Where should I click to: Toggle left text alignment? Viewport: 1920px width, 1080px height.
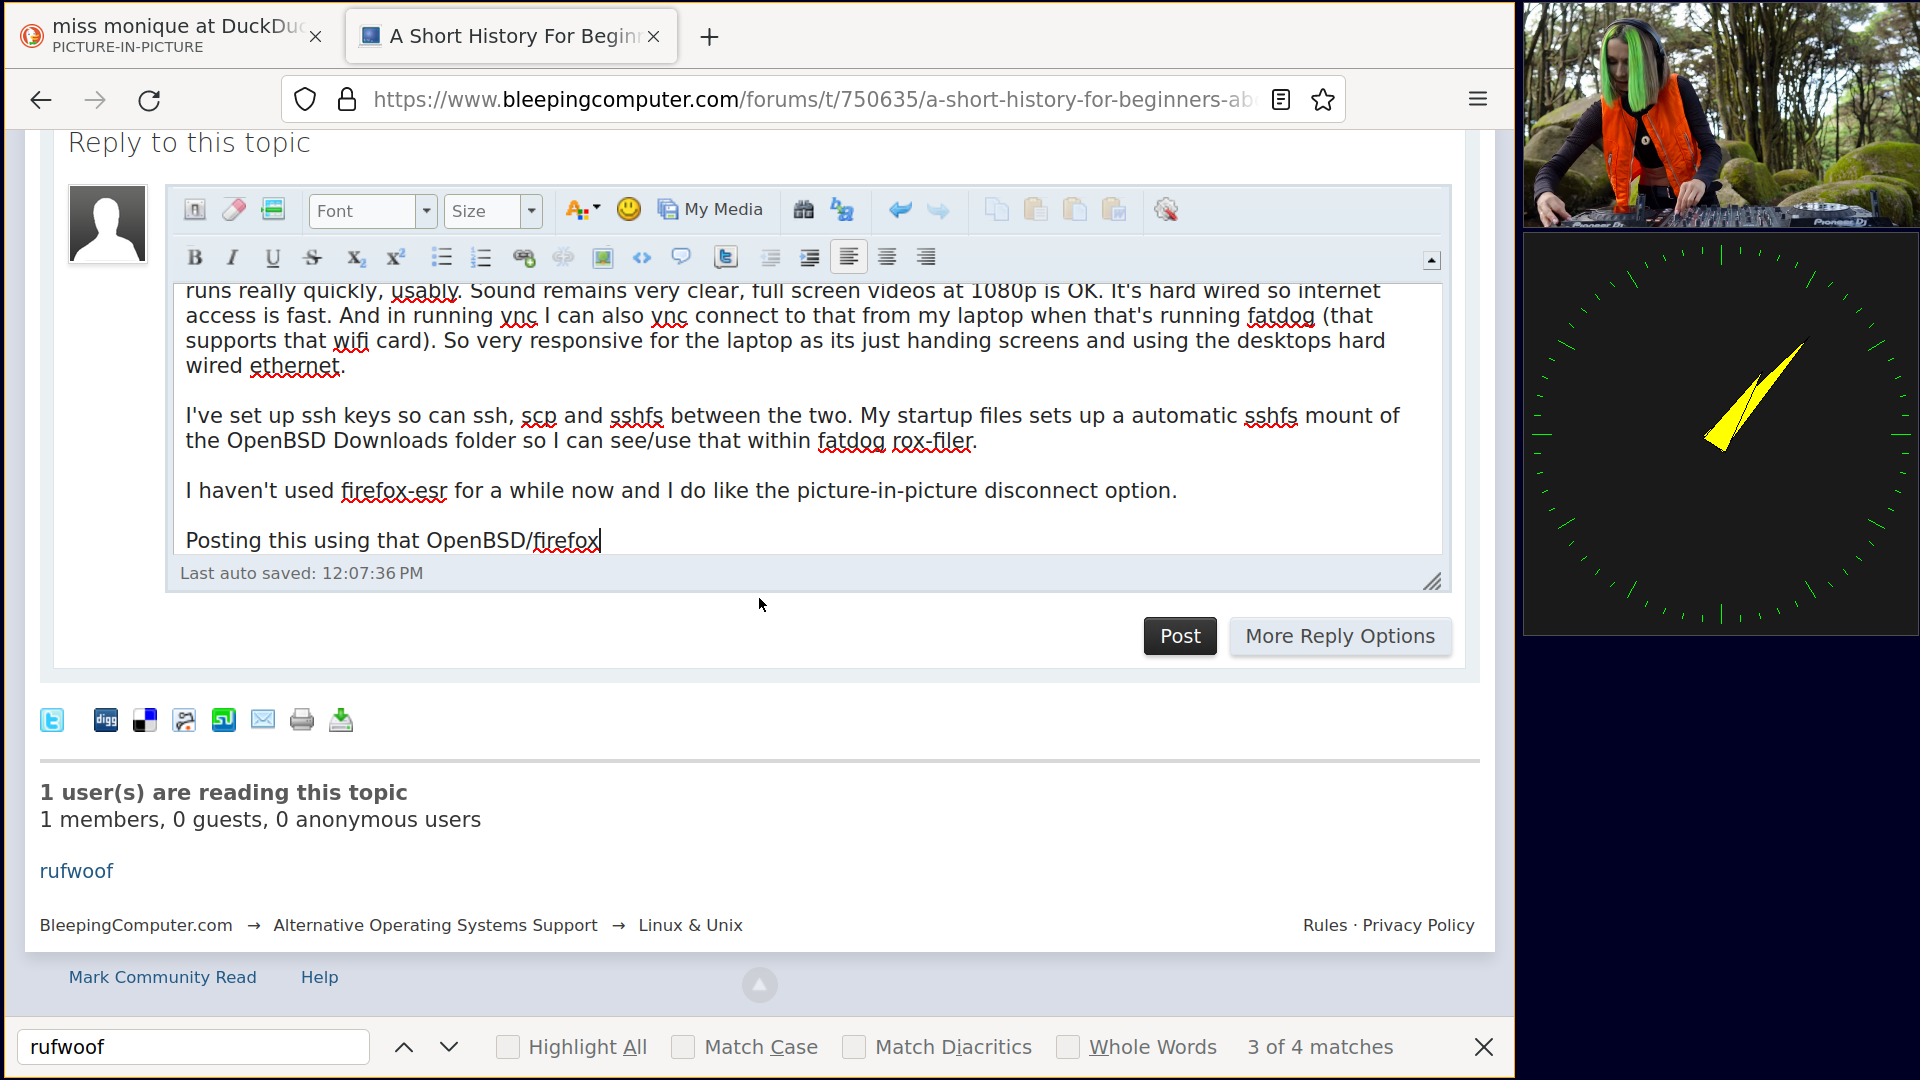(x=848, y=257)
